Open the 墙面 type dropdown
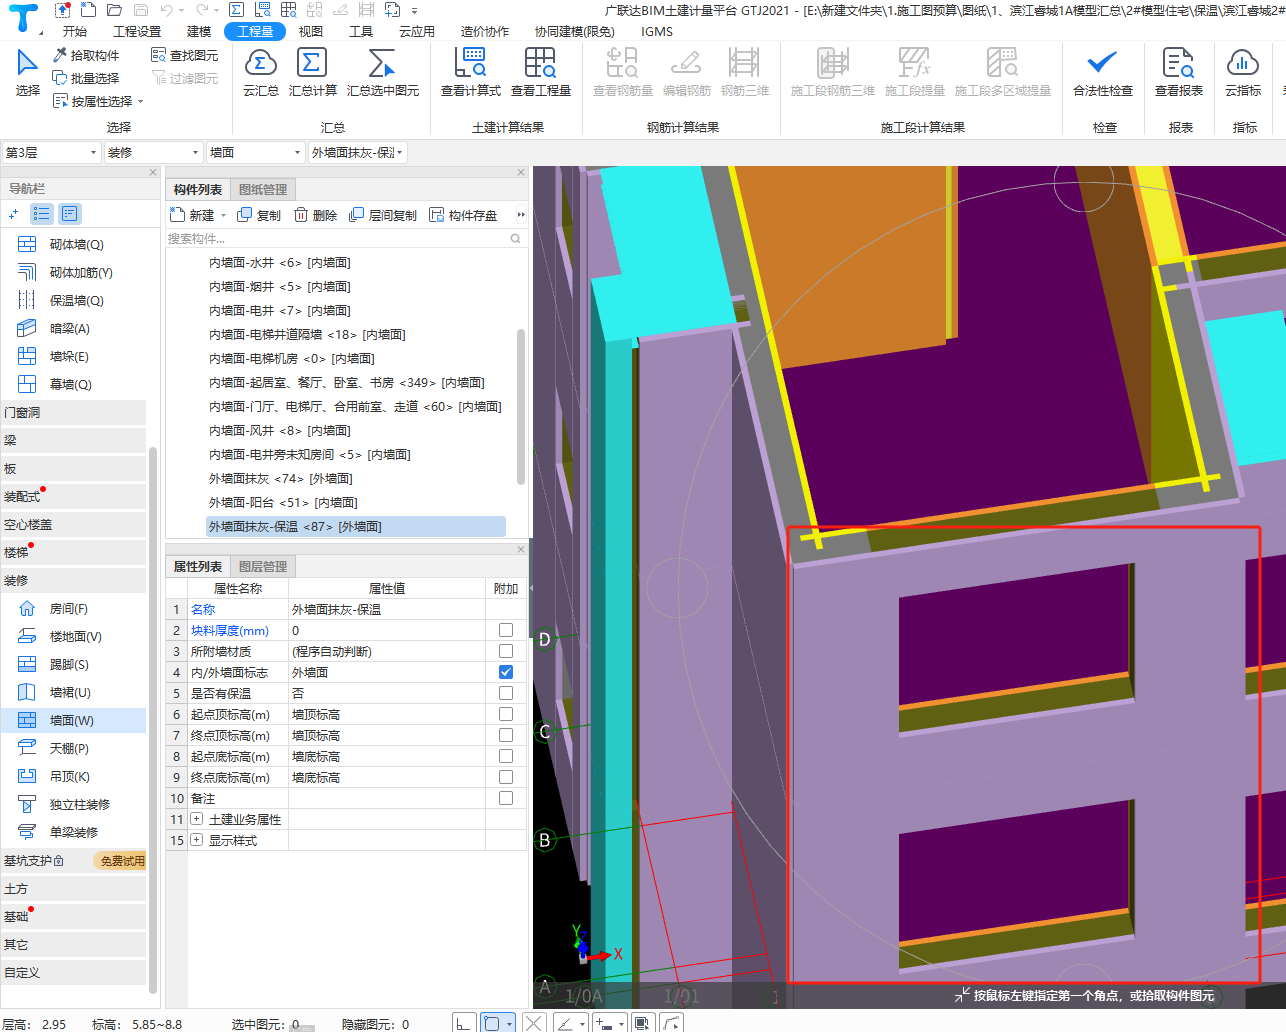 [x=255, y=153]
